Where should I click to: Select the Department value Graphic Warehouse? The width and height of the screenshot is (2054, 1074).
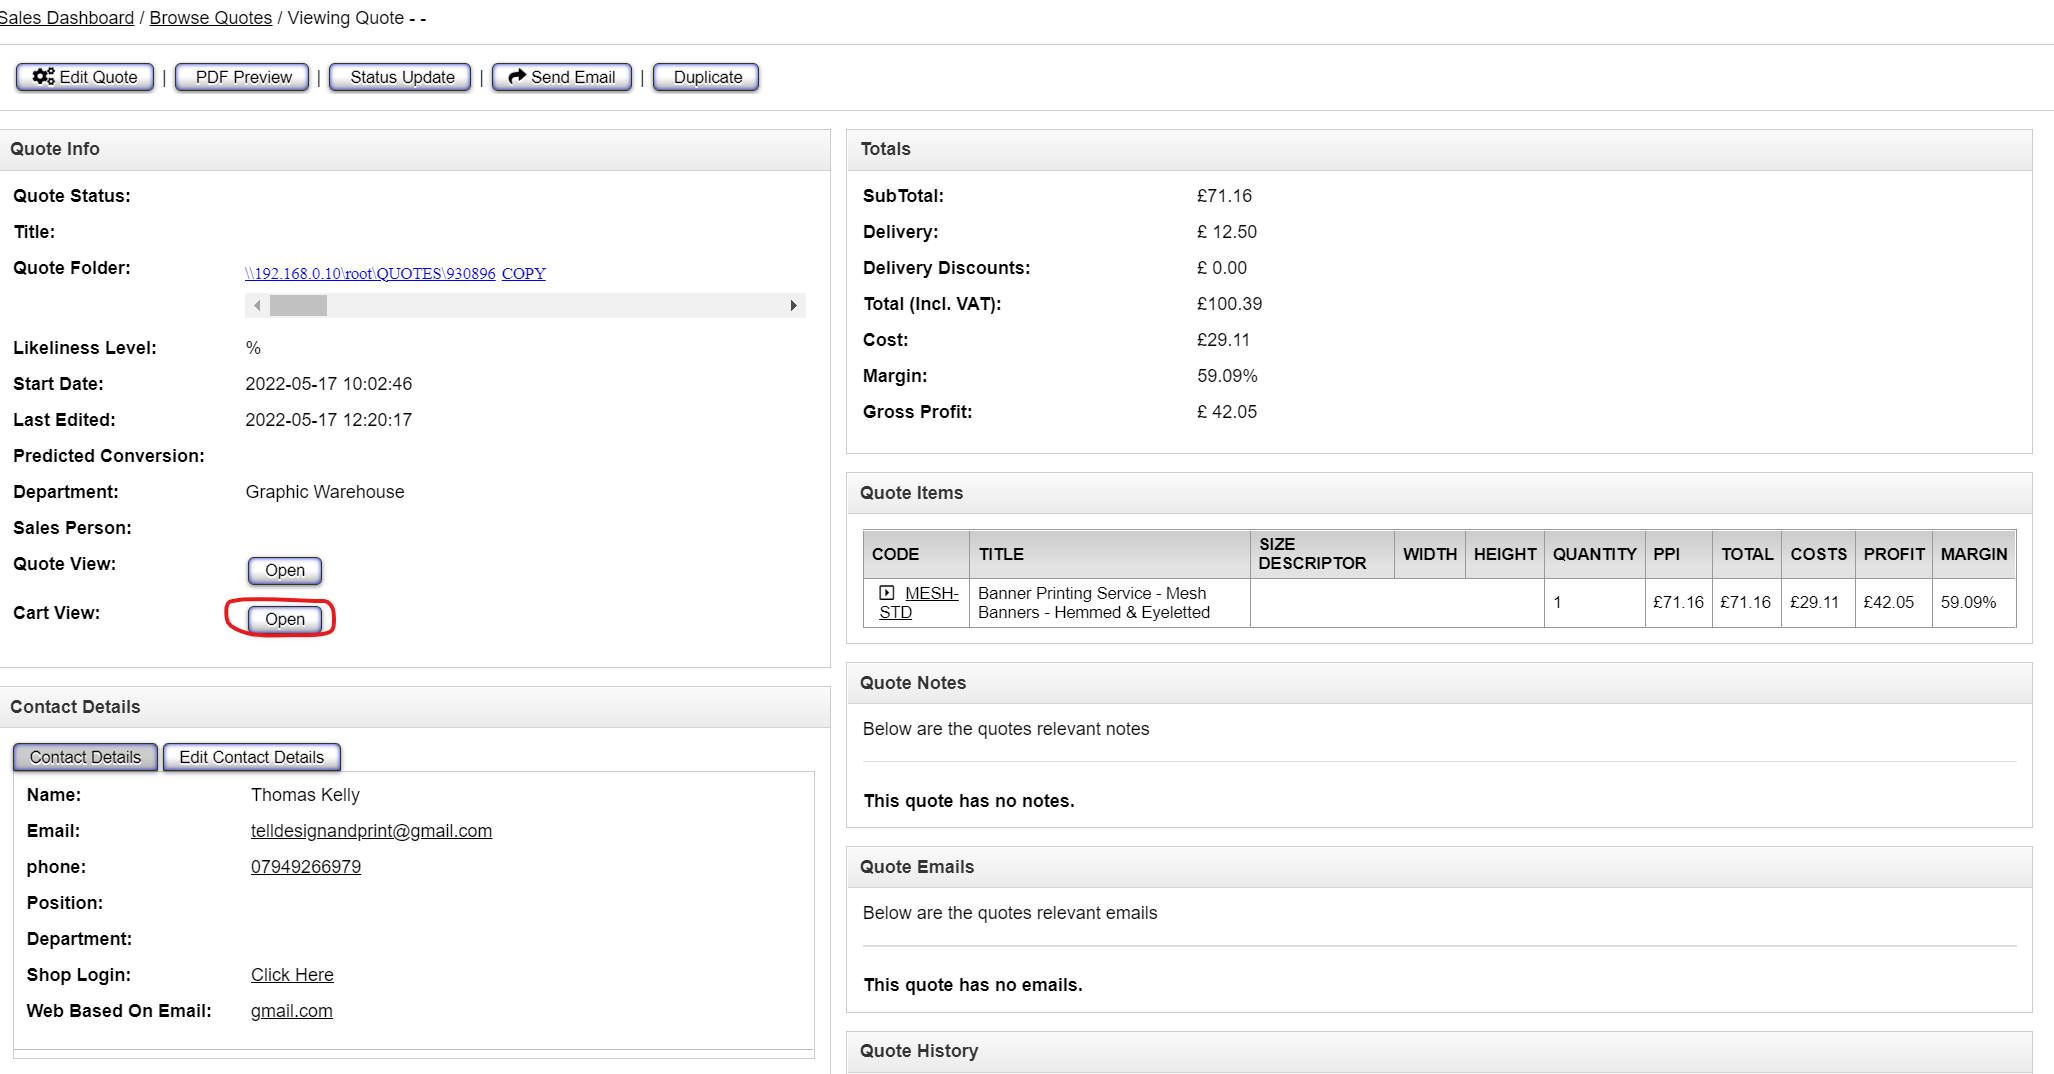(325, 492)
